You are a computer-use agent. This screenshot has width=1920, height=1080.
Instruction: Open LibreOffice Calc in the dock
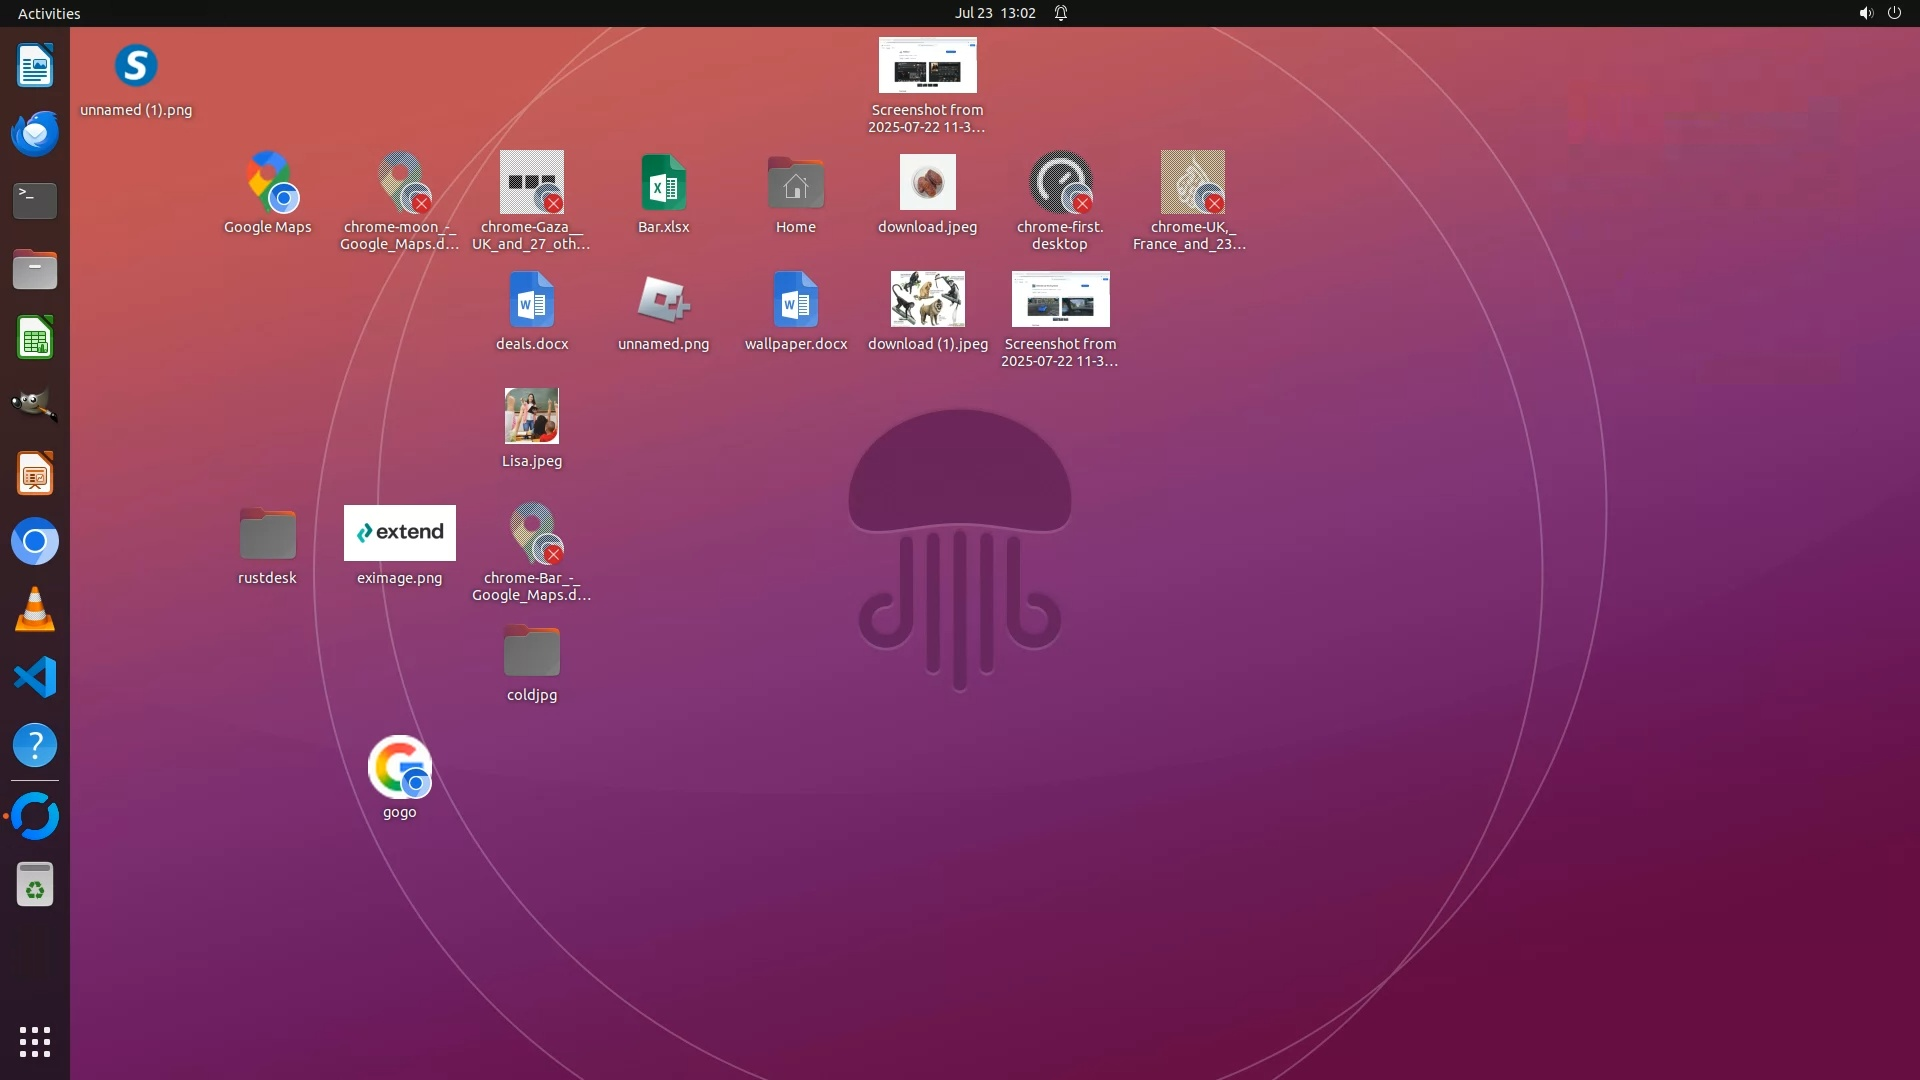[35, 338]
